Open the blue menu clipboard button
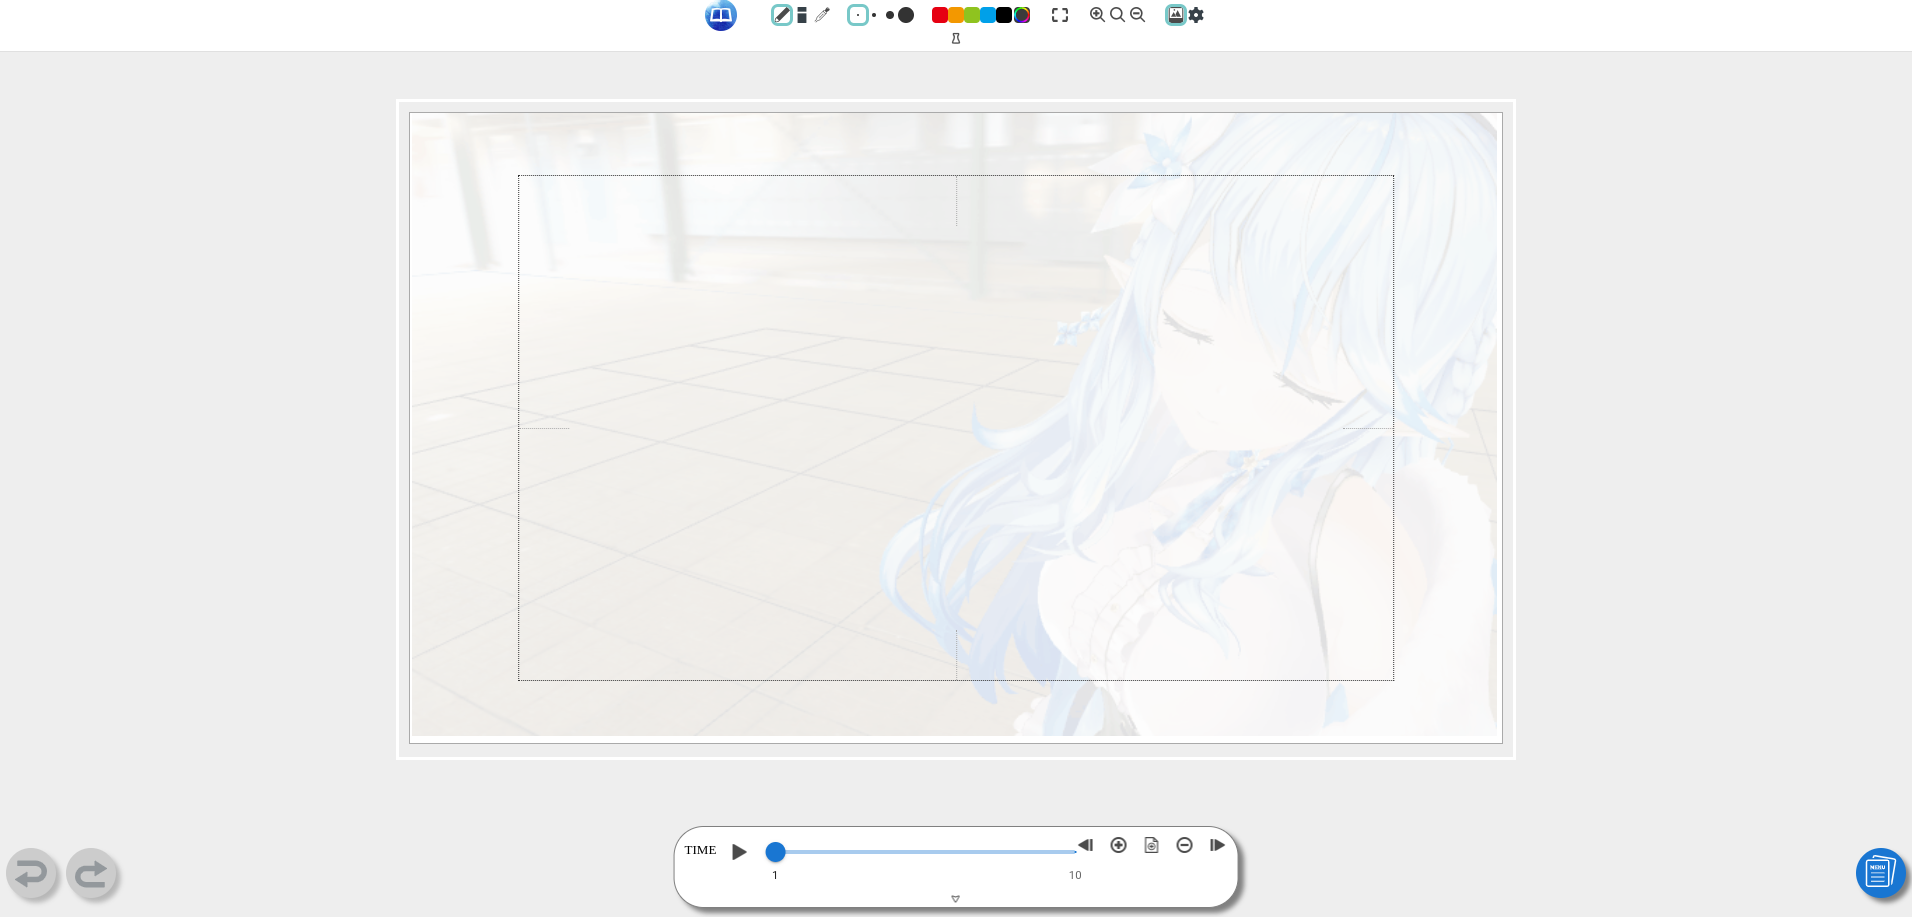This screenshot has width=1912, height=917. click(1879, 873)
